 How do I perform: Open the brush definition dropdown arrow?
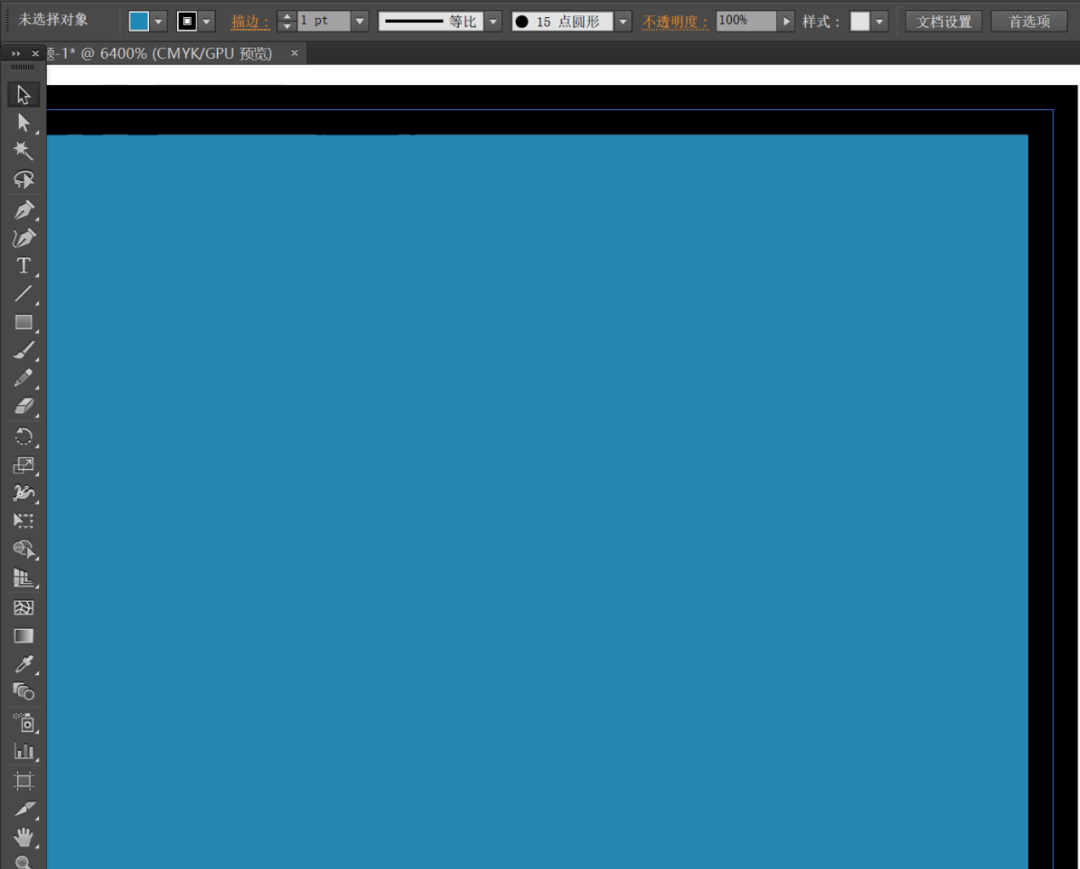click(623, 22)
